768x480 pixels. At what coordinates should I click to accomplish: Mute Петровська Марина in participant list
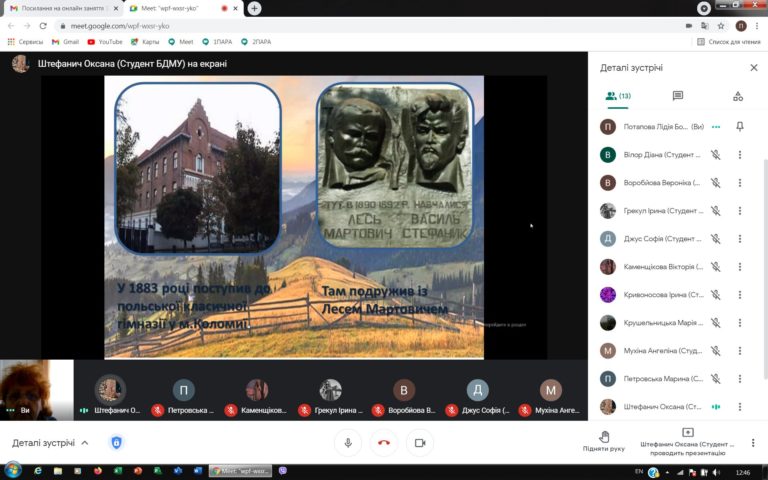click(x=716, y=378)
